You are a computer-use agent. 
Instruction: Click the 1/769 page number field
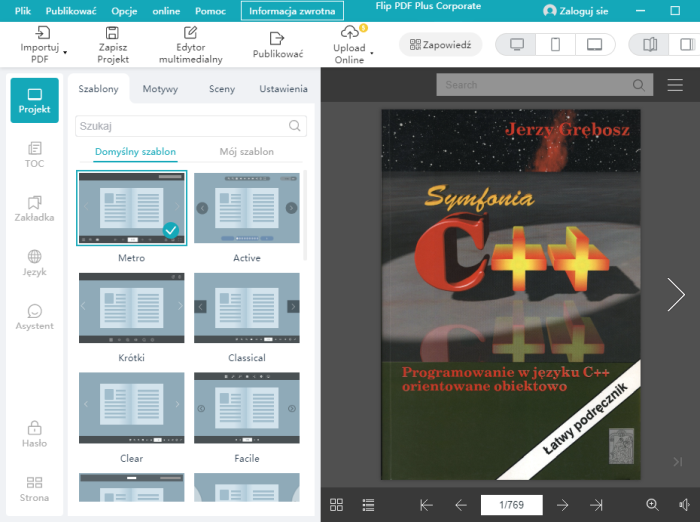coord(512,505)
